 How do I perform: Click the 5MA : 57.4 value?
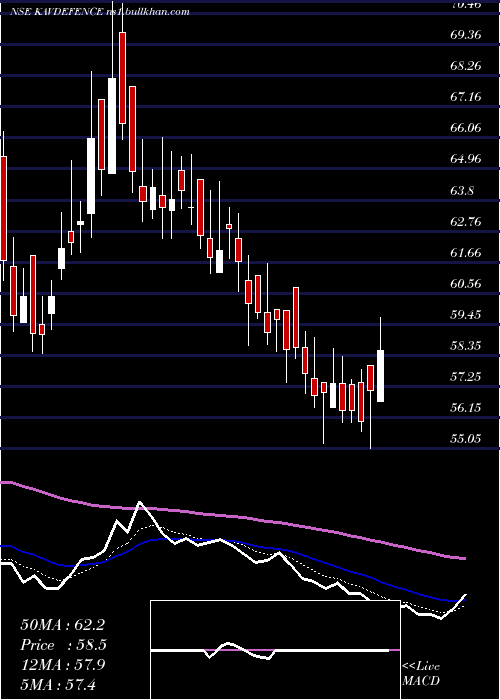[58, 684]
